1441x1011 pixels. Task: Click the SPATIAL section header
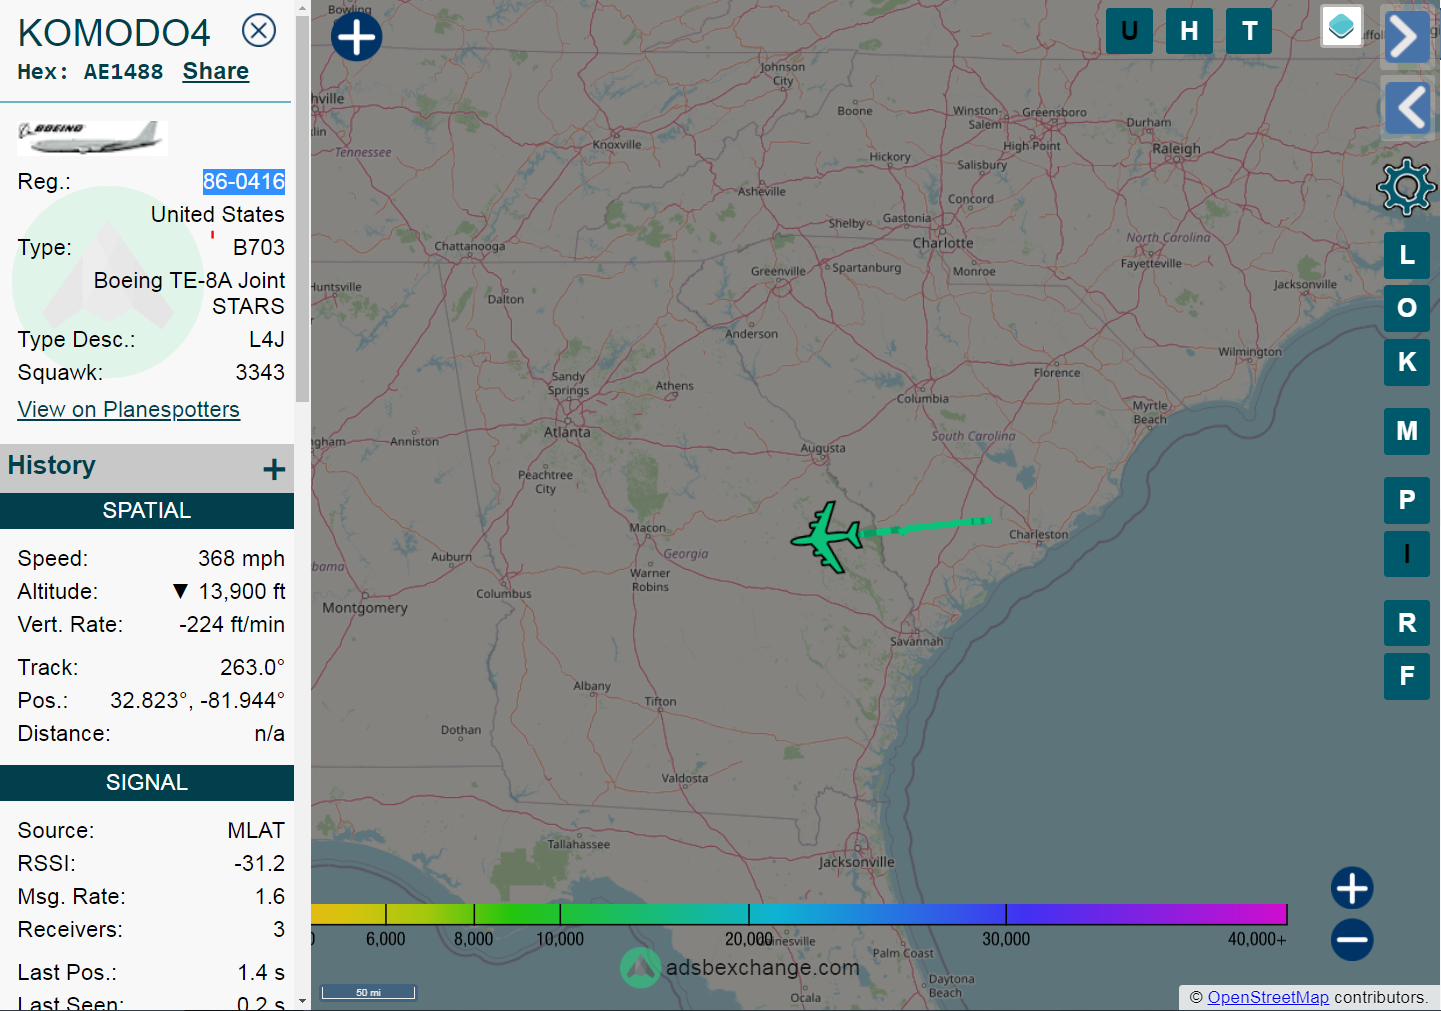[147, 510]
